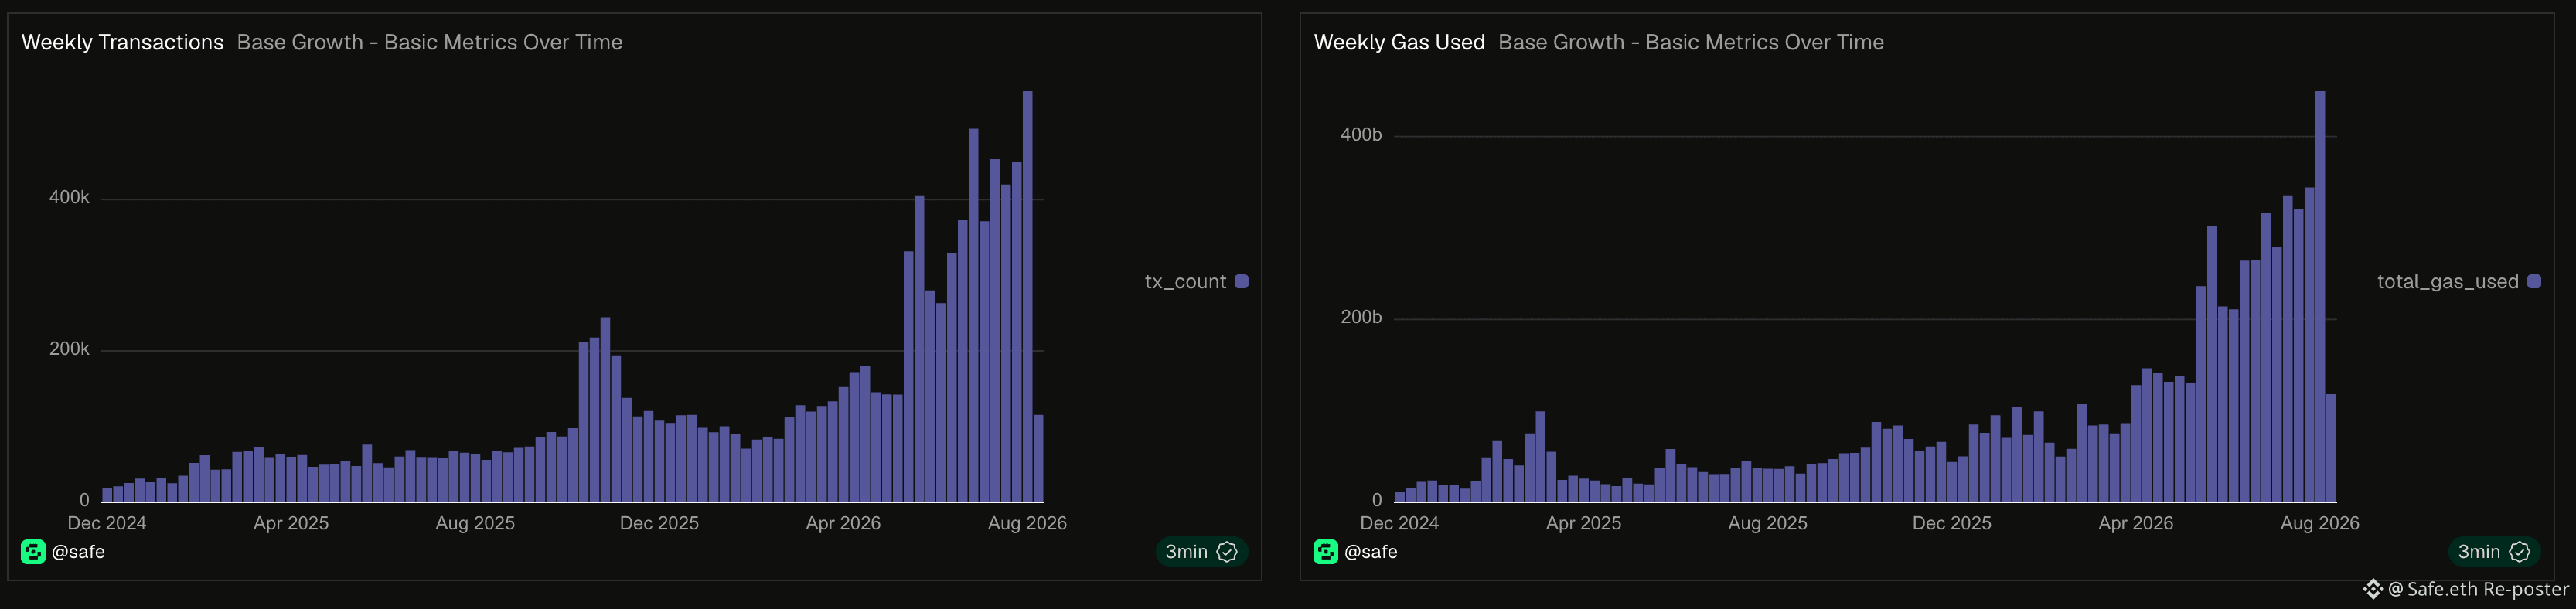Screen dimensions: 2576x609
Task: Click the Aug 2026 axis label in Weekly Transactions
Action: 1028,523
